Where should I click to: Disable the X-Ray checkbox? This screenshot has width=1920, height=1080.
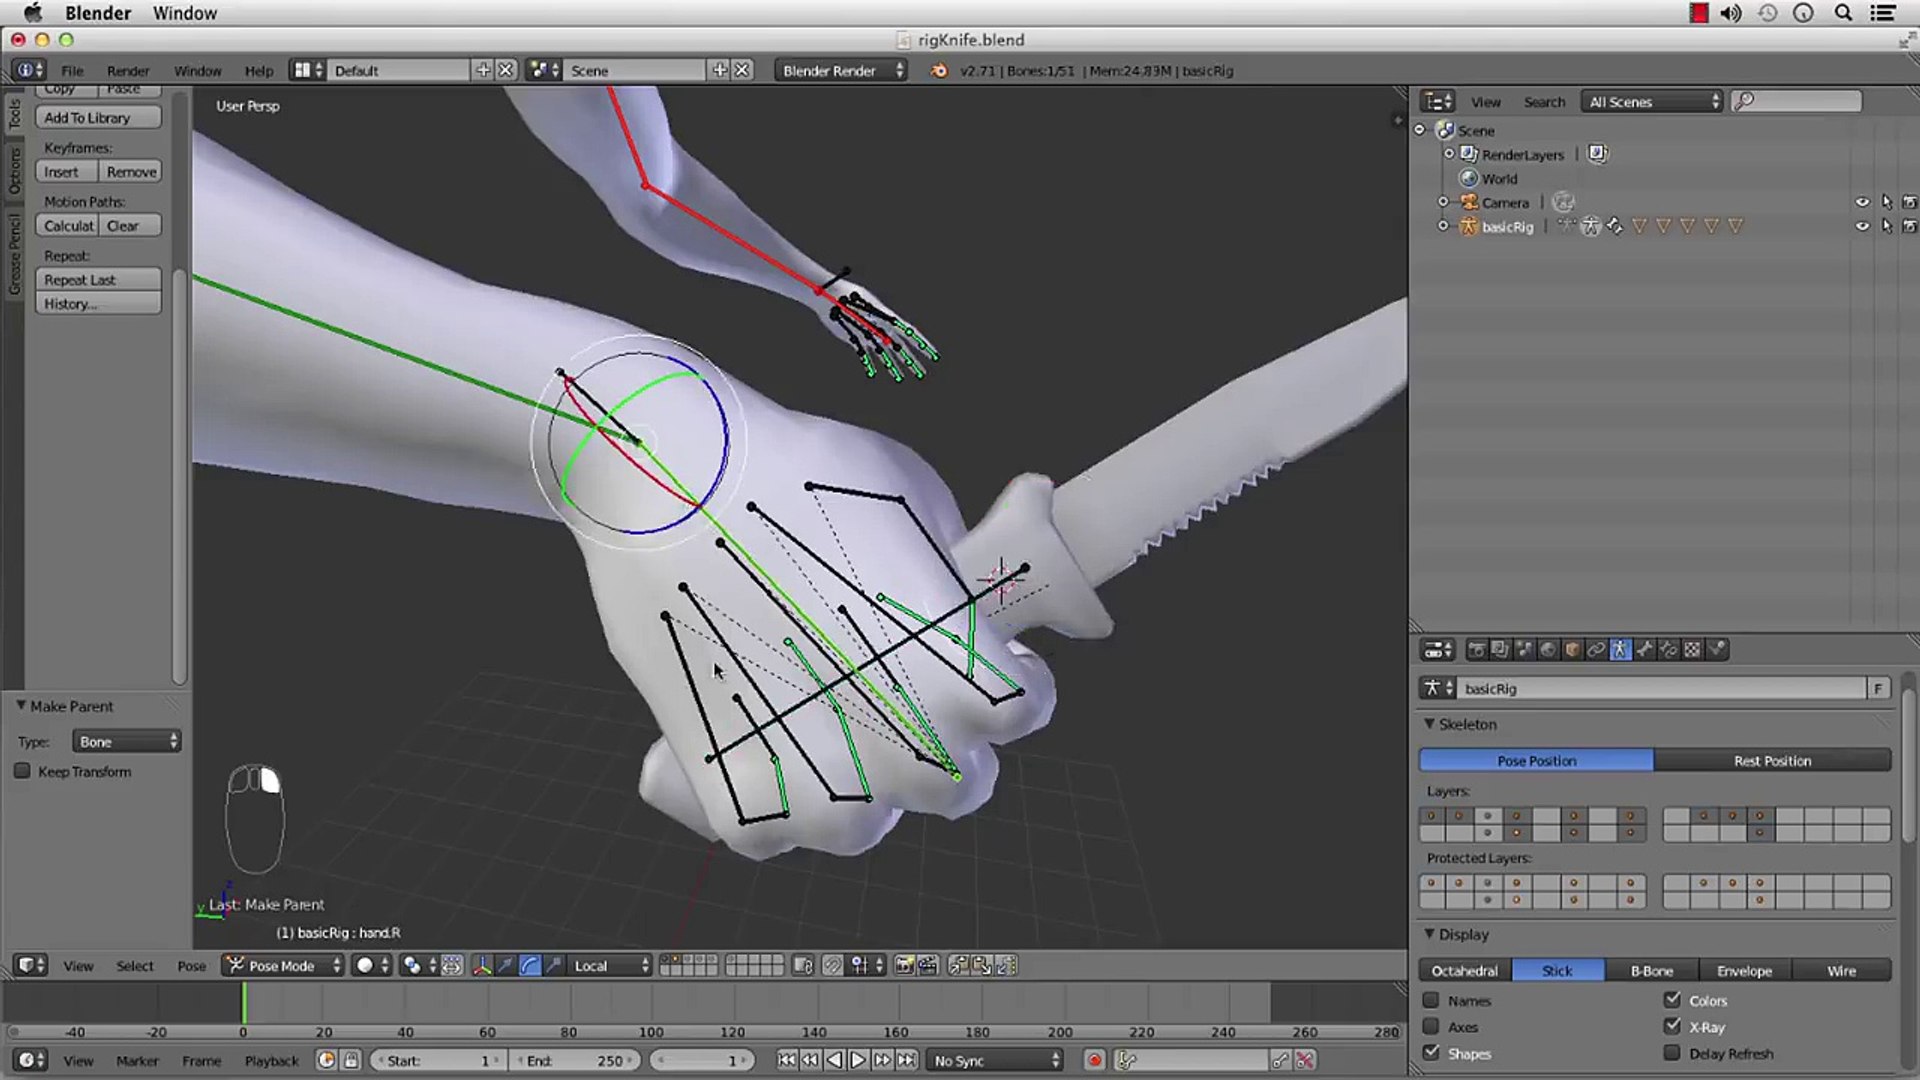pyautogui.click(x=1672, y=1026)
